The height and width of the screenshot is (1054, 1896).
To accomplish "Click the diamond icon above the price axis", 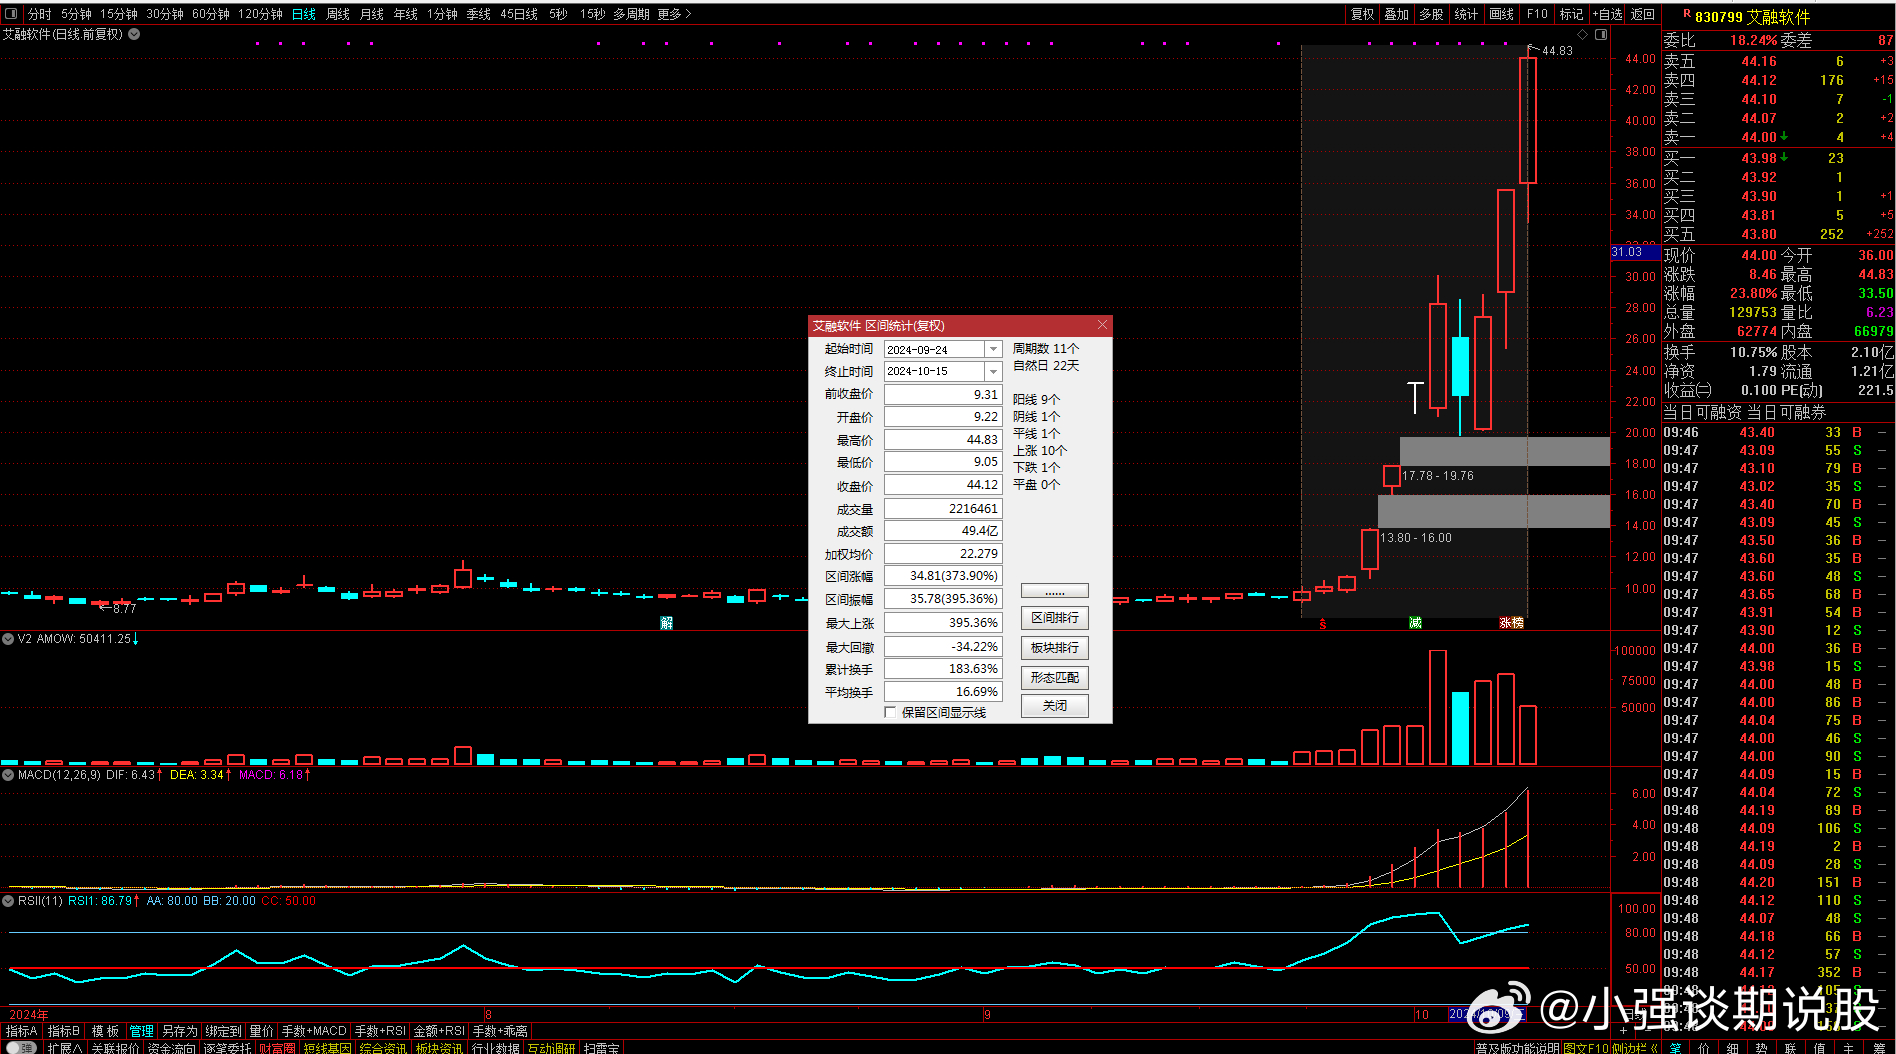I will coord(1582,34).
